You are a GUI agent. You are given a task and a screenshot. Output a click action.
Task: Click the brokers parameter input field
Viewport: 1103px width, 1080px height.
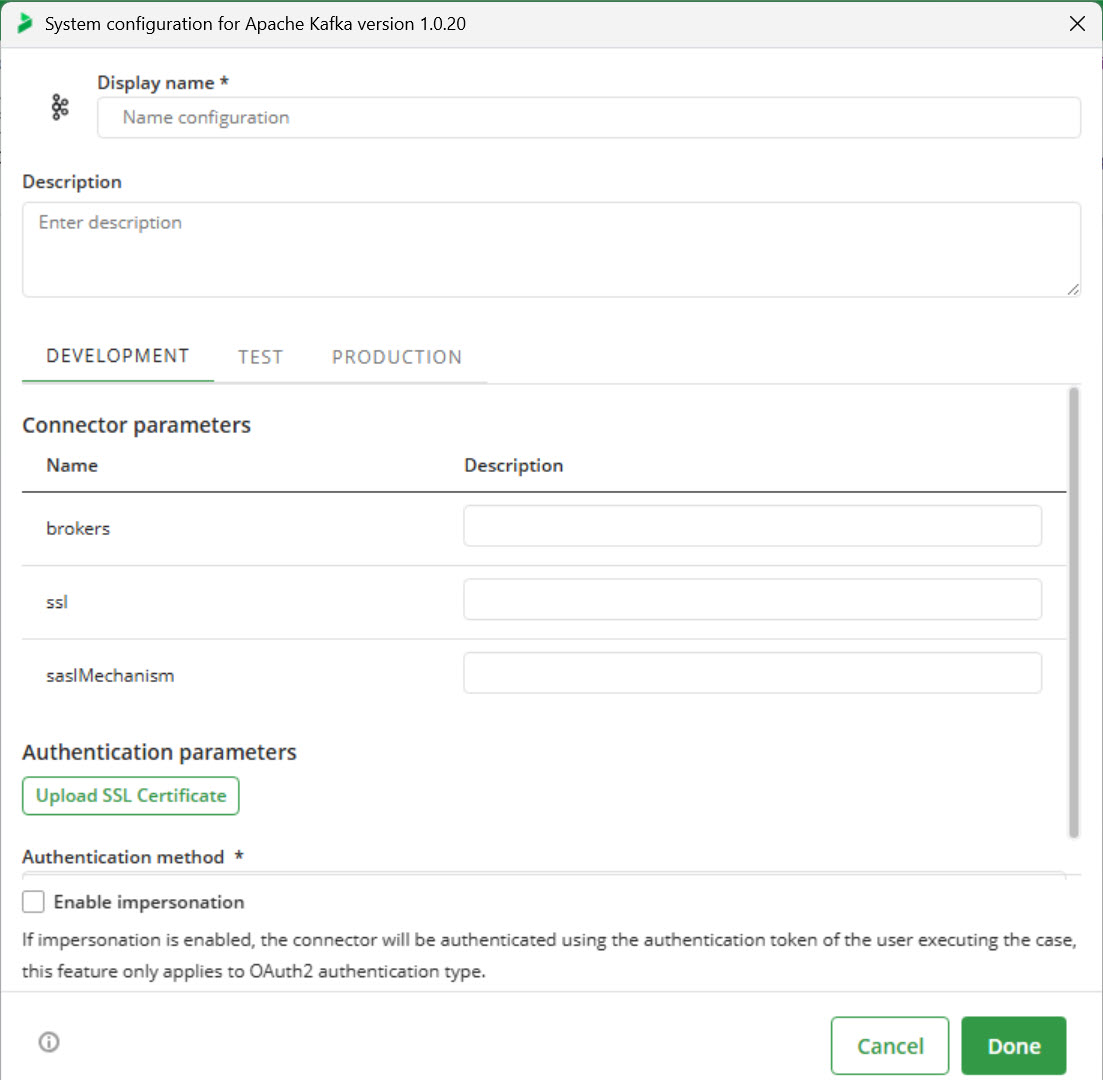pyautogui.click(x=752, y=526)
